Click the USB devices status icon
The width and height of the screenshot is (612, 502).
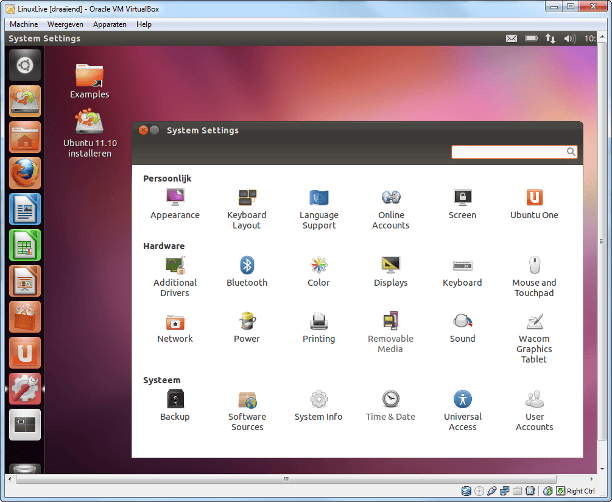pyautogui.click(x=492, y=491)
